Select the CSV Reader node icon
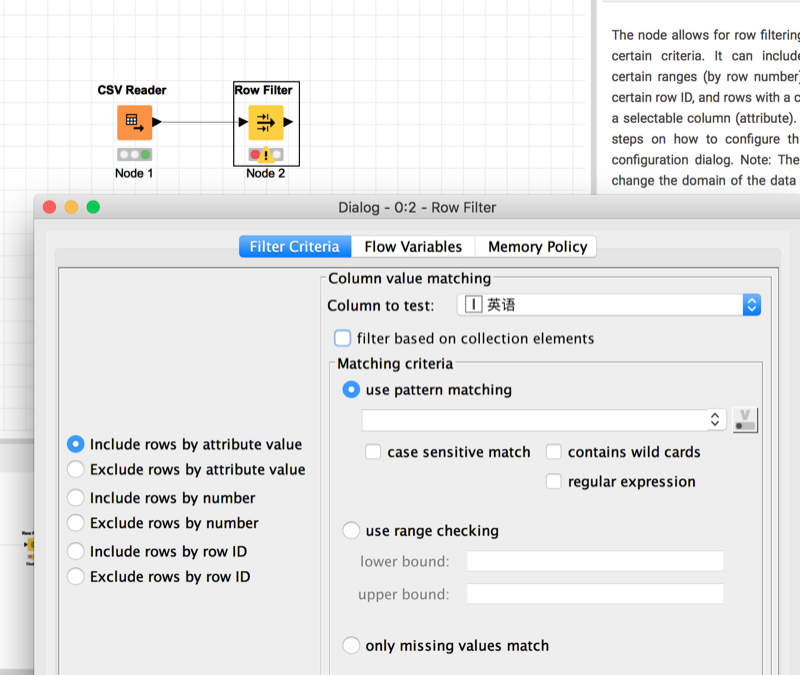The height and width of the screenshot is (675, 800). [x=135, y=122]
